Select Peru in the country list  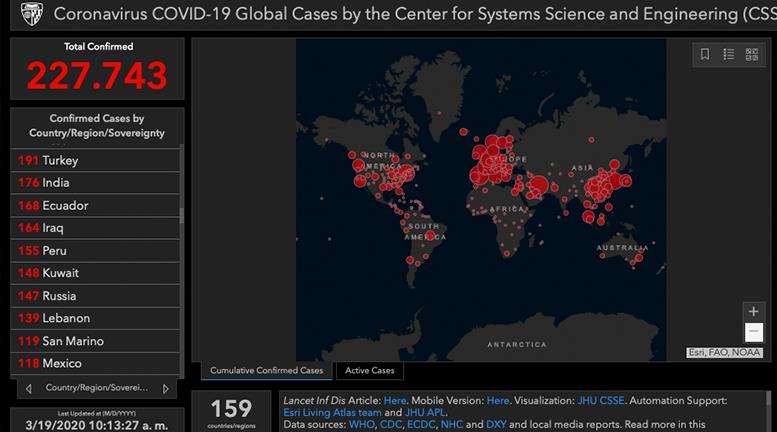pyautogui.click(x=95, y=251)
